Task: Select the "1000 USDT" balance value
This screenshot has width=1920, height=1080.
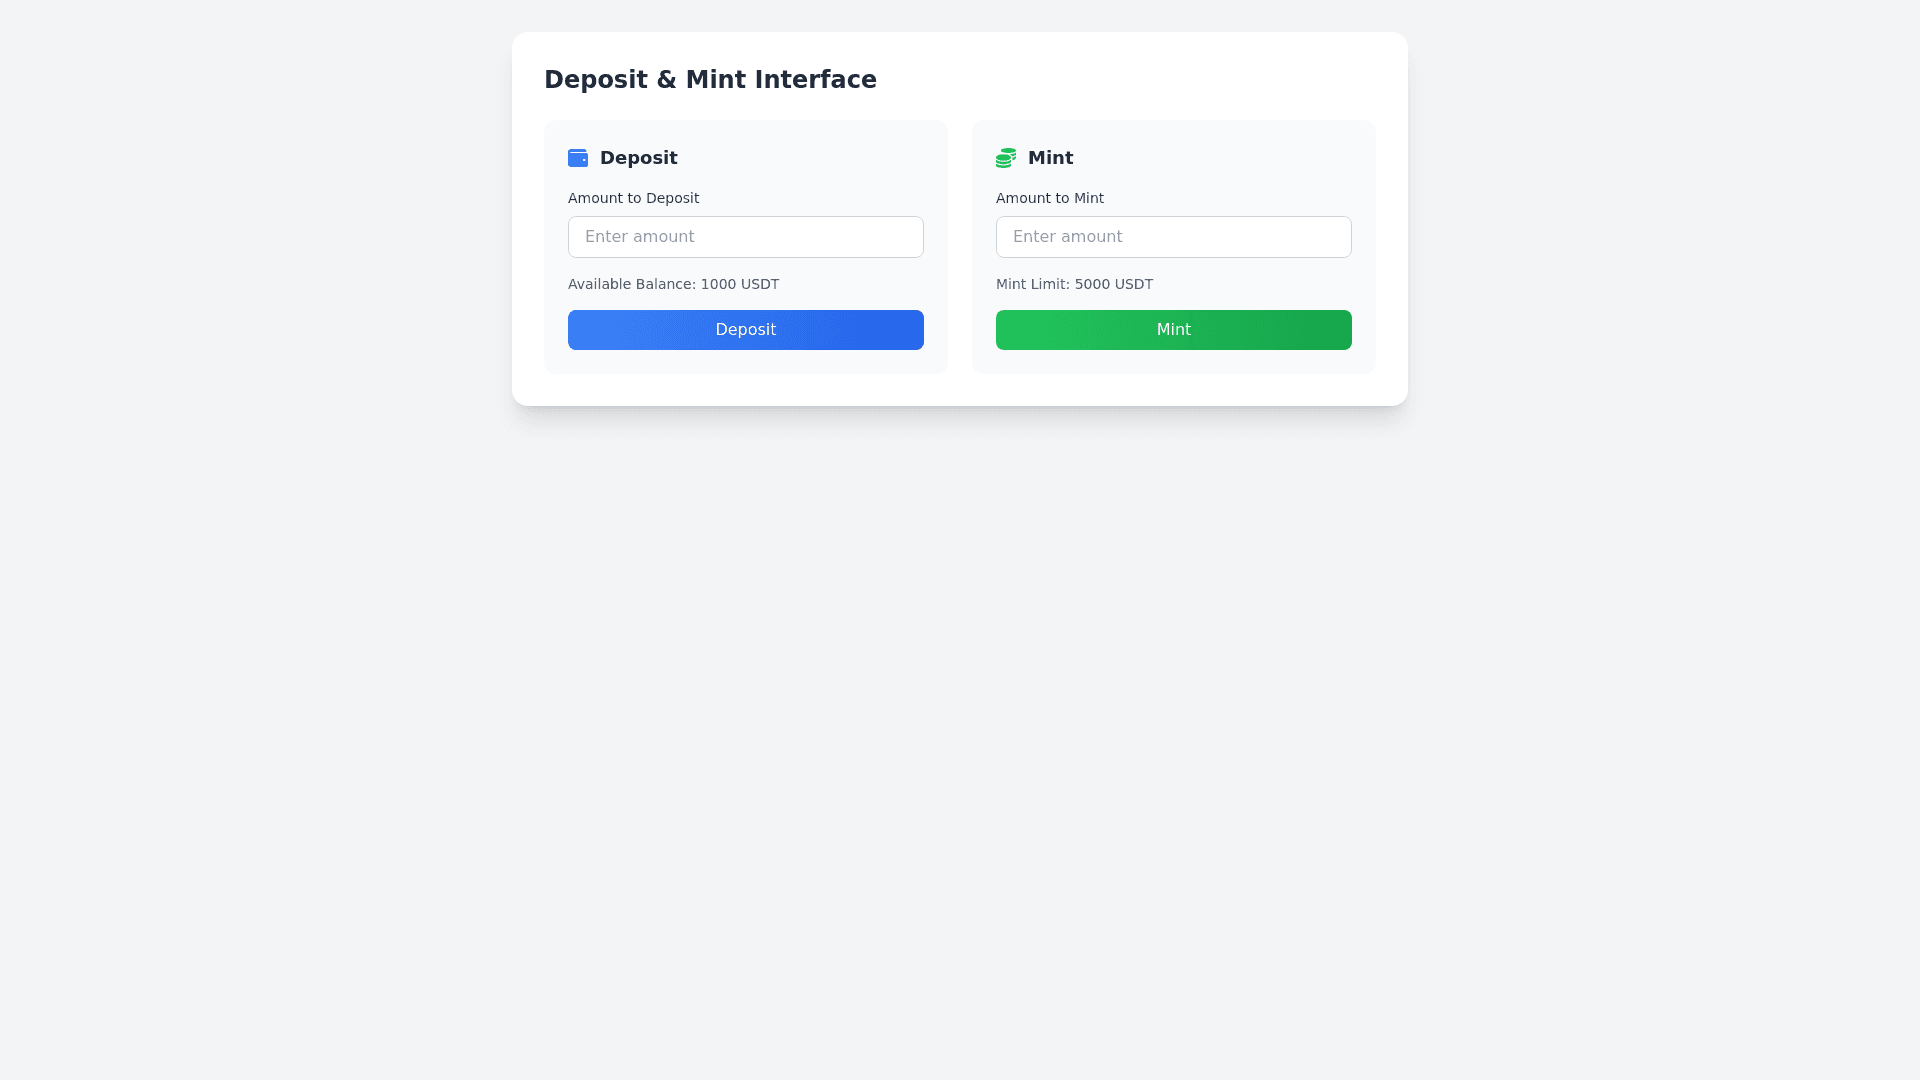Action: coord(739,284)
